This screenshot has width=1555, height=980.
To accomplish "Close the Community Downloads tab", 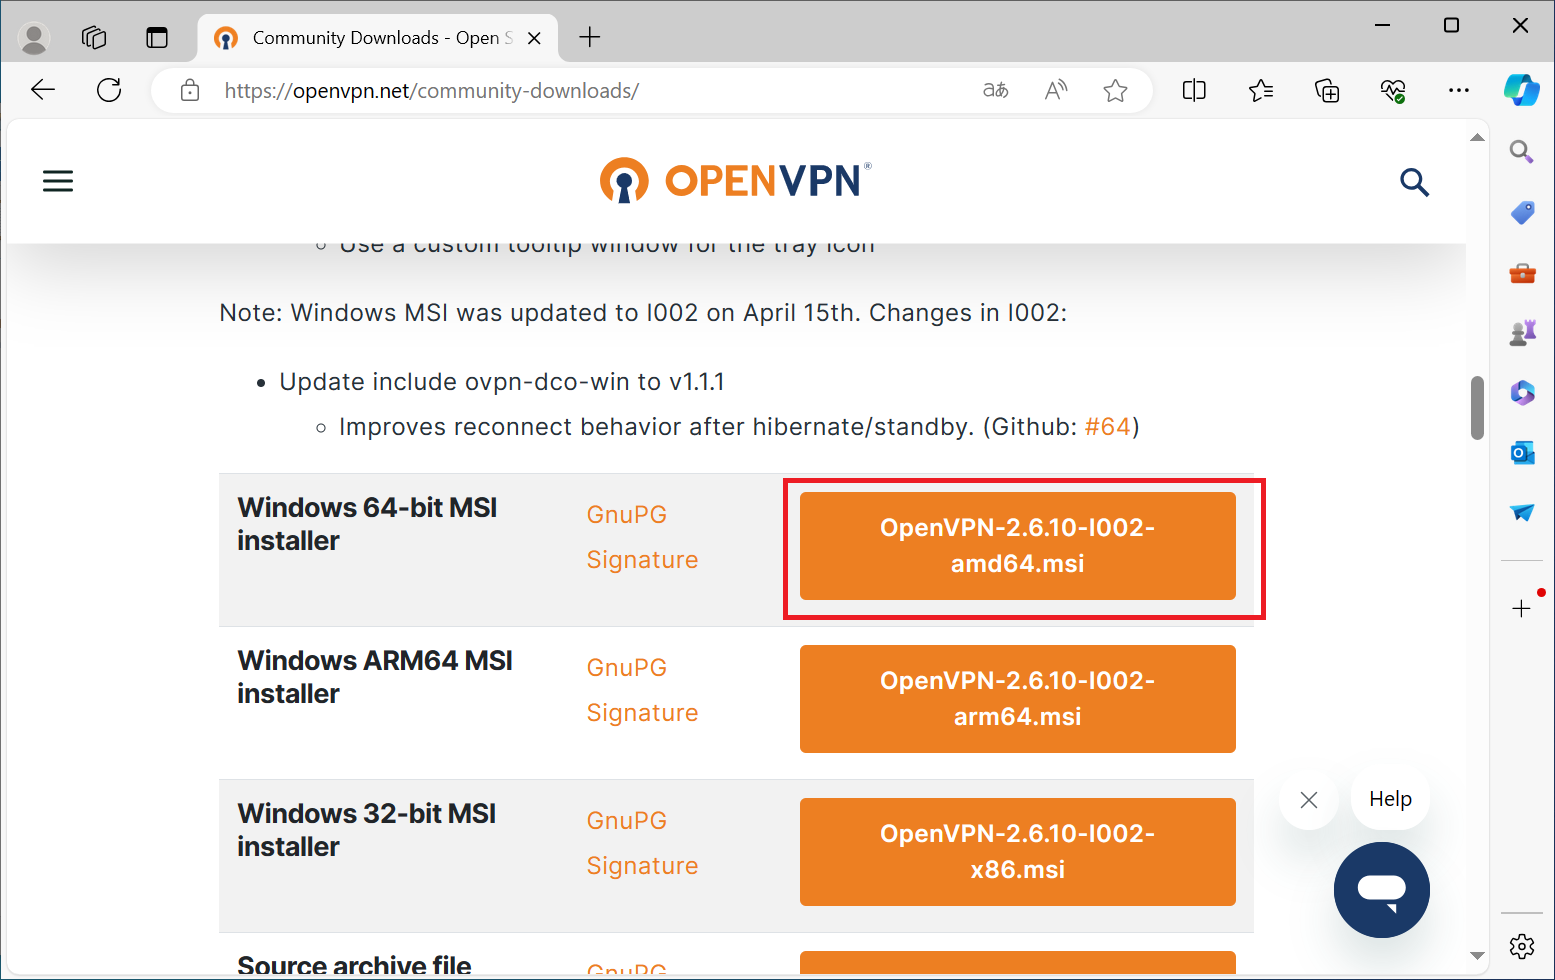I will (534, 38).
